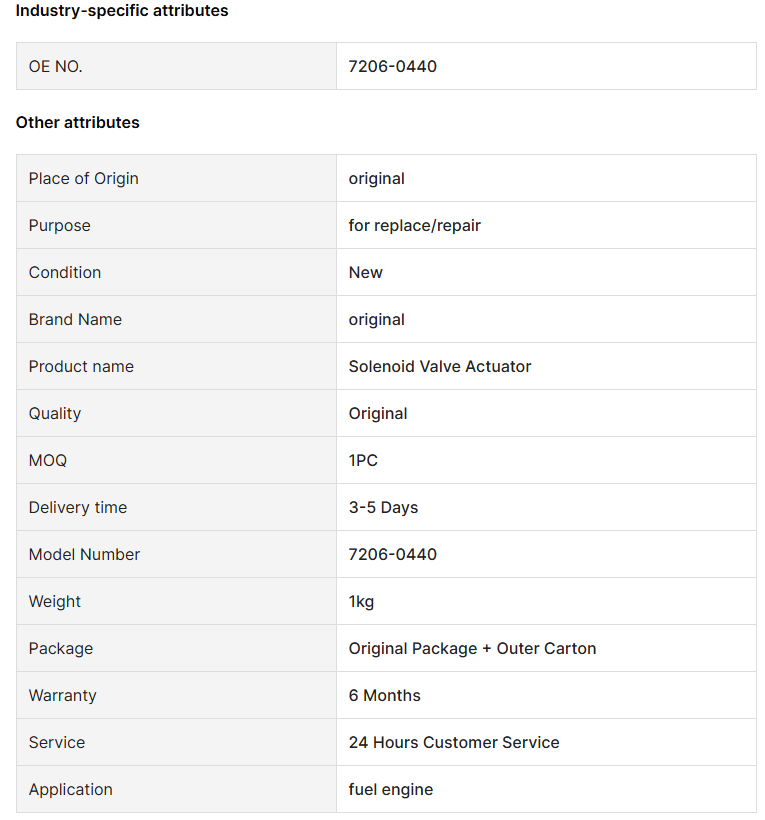Select the Purpose value for replace/repair
The height and width of the screenshot is (820, 765).
(x=415, y=225)
